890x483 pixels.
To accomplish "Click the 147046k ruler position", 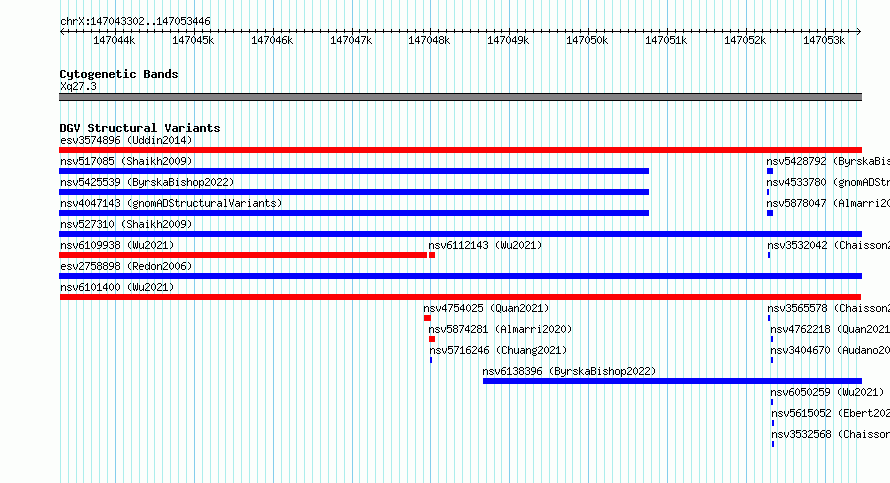I will coord(272,40).
